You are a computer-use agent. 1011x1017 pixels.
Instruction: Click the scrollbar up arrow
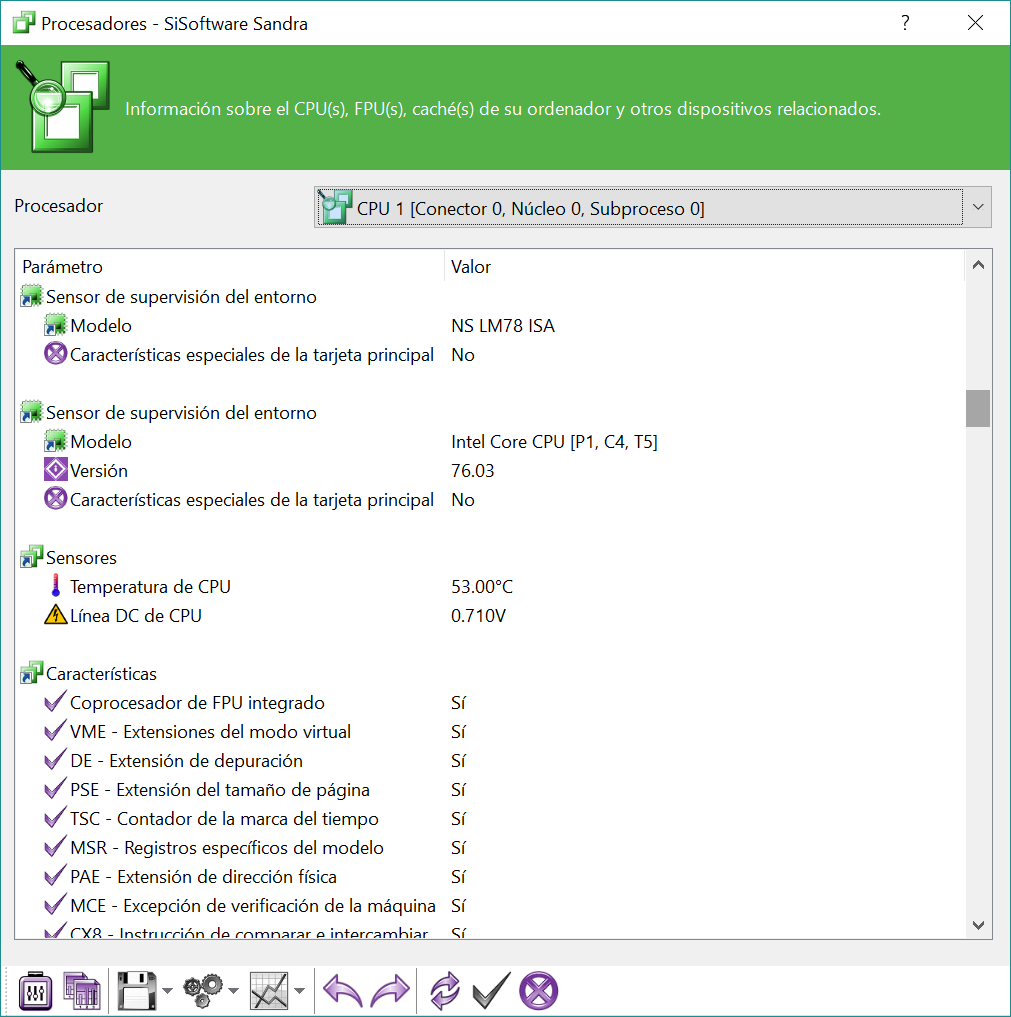[x=979, y=265]
